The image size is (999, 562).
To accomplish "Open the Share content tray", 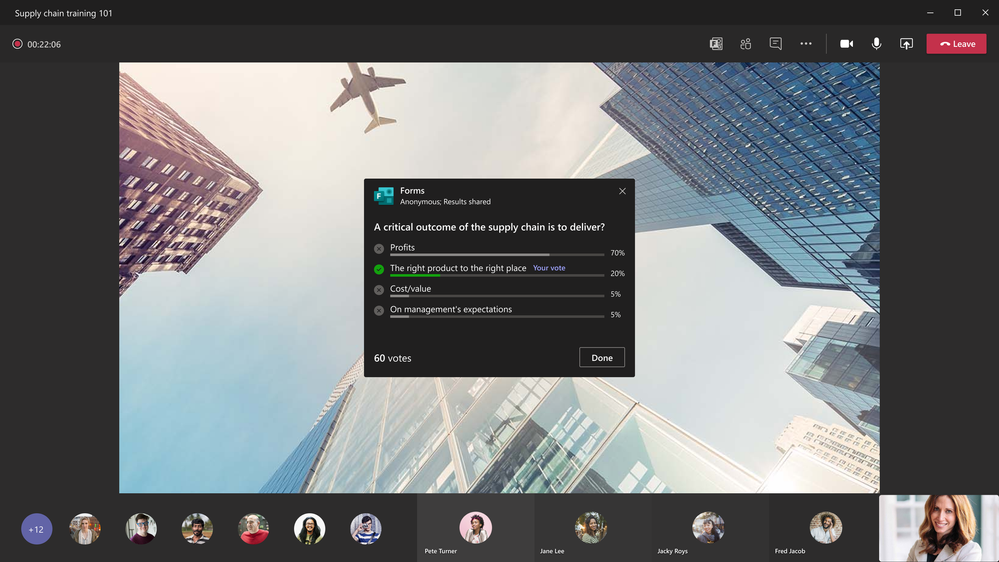I will point(906,44).
